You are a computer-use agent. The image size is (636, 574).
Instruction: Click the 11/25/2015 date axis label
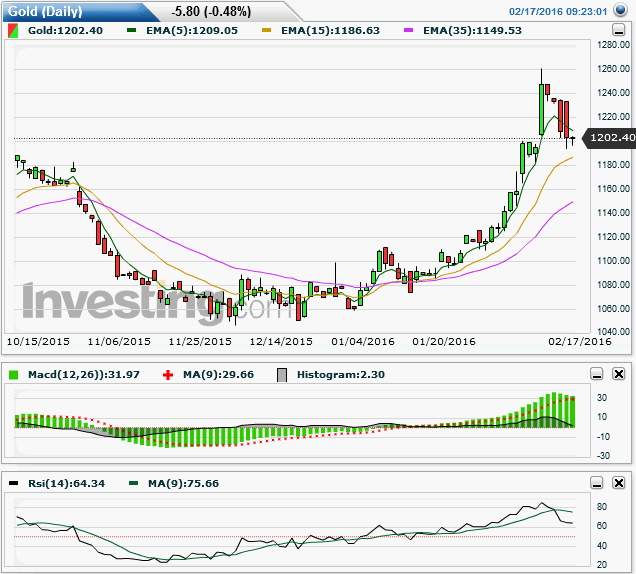click(200, 342)
